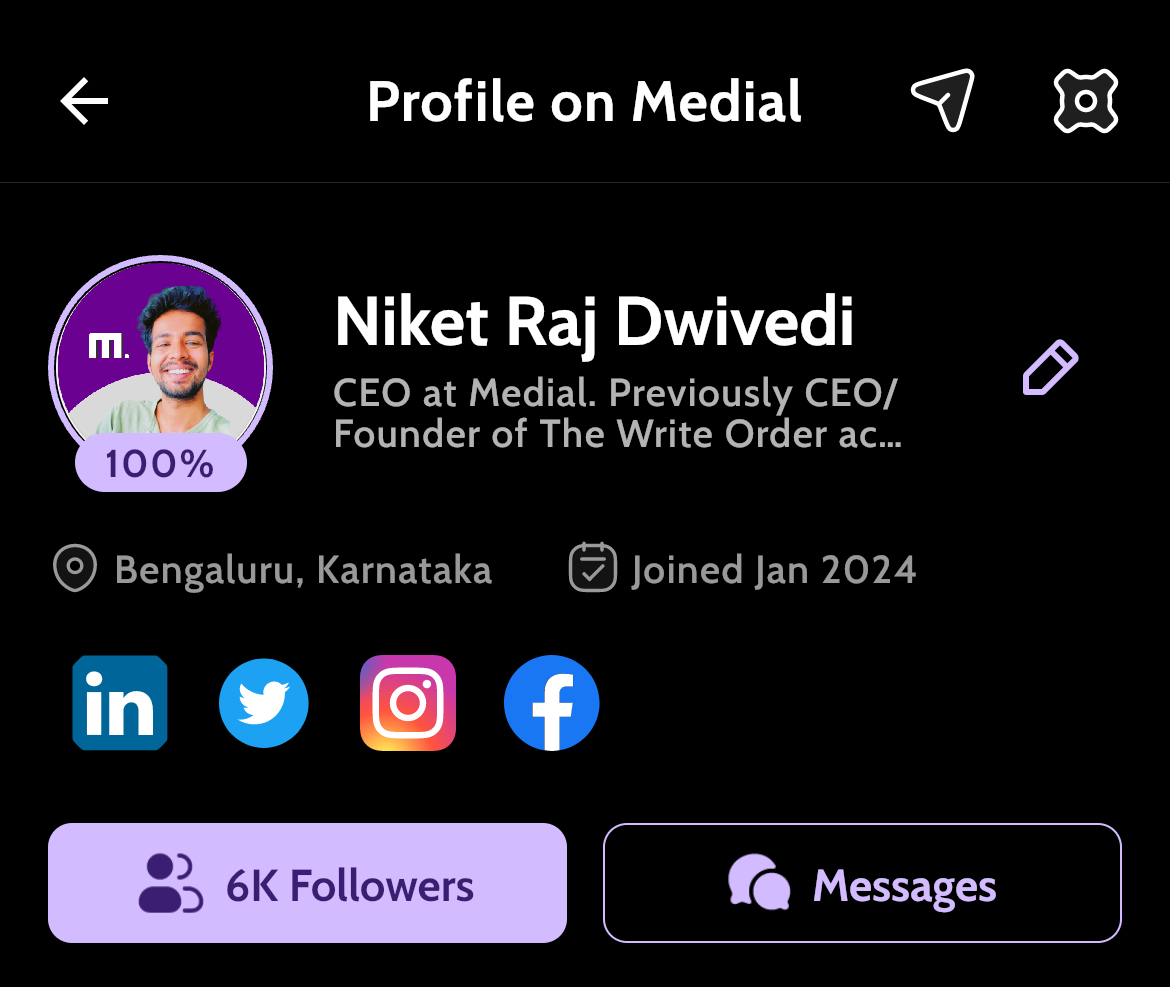1170x987 pixels.
Task: Tap the 100% profile completion badge
Action: (x=160, y=463)
